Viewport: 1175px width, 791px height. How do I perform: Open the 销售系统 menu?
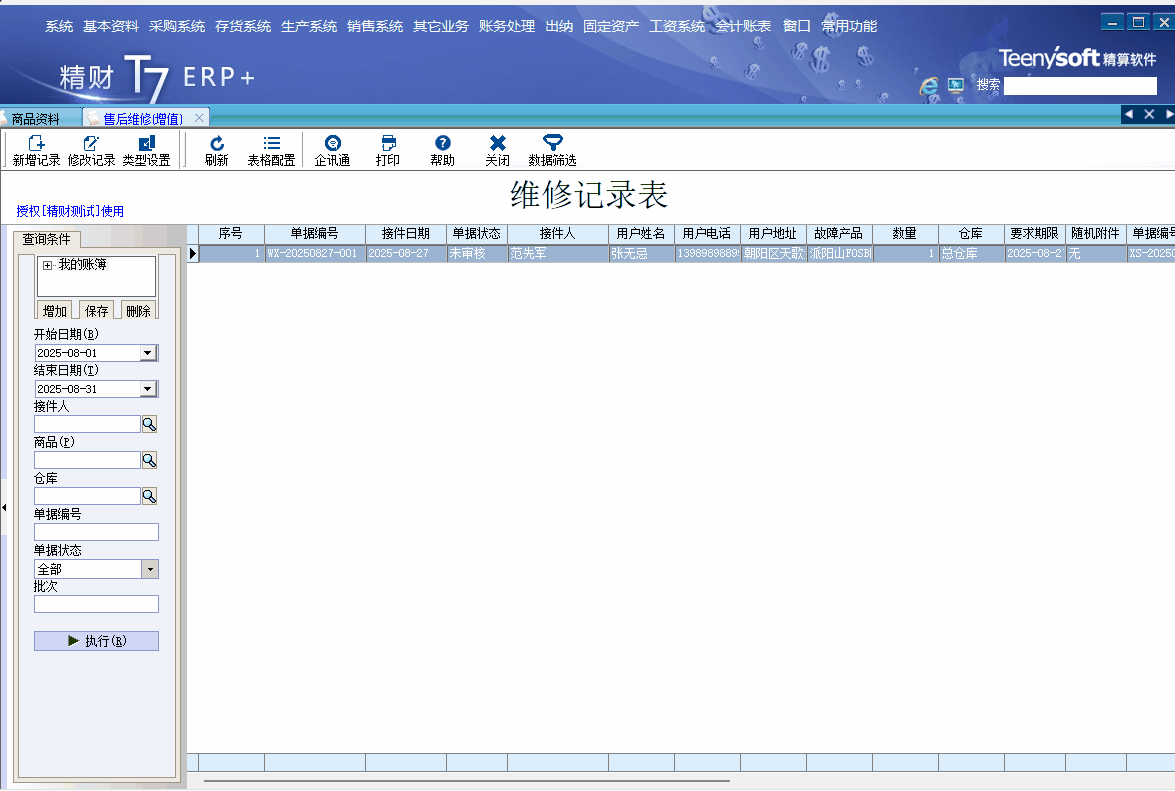pos(375,26)
